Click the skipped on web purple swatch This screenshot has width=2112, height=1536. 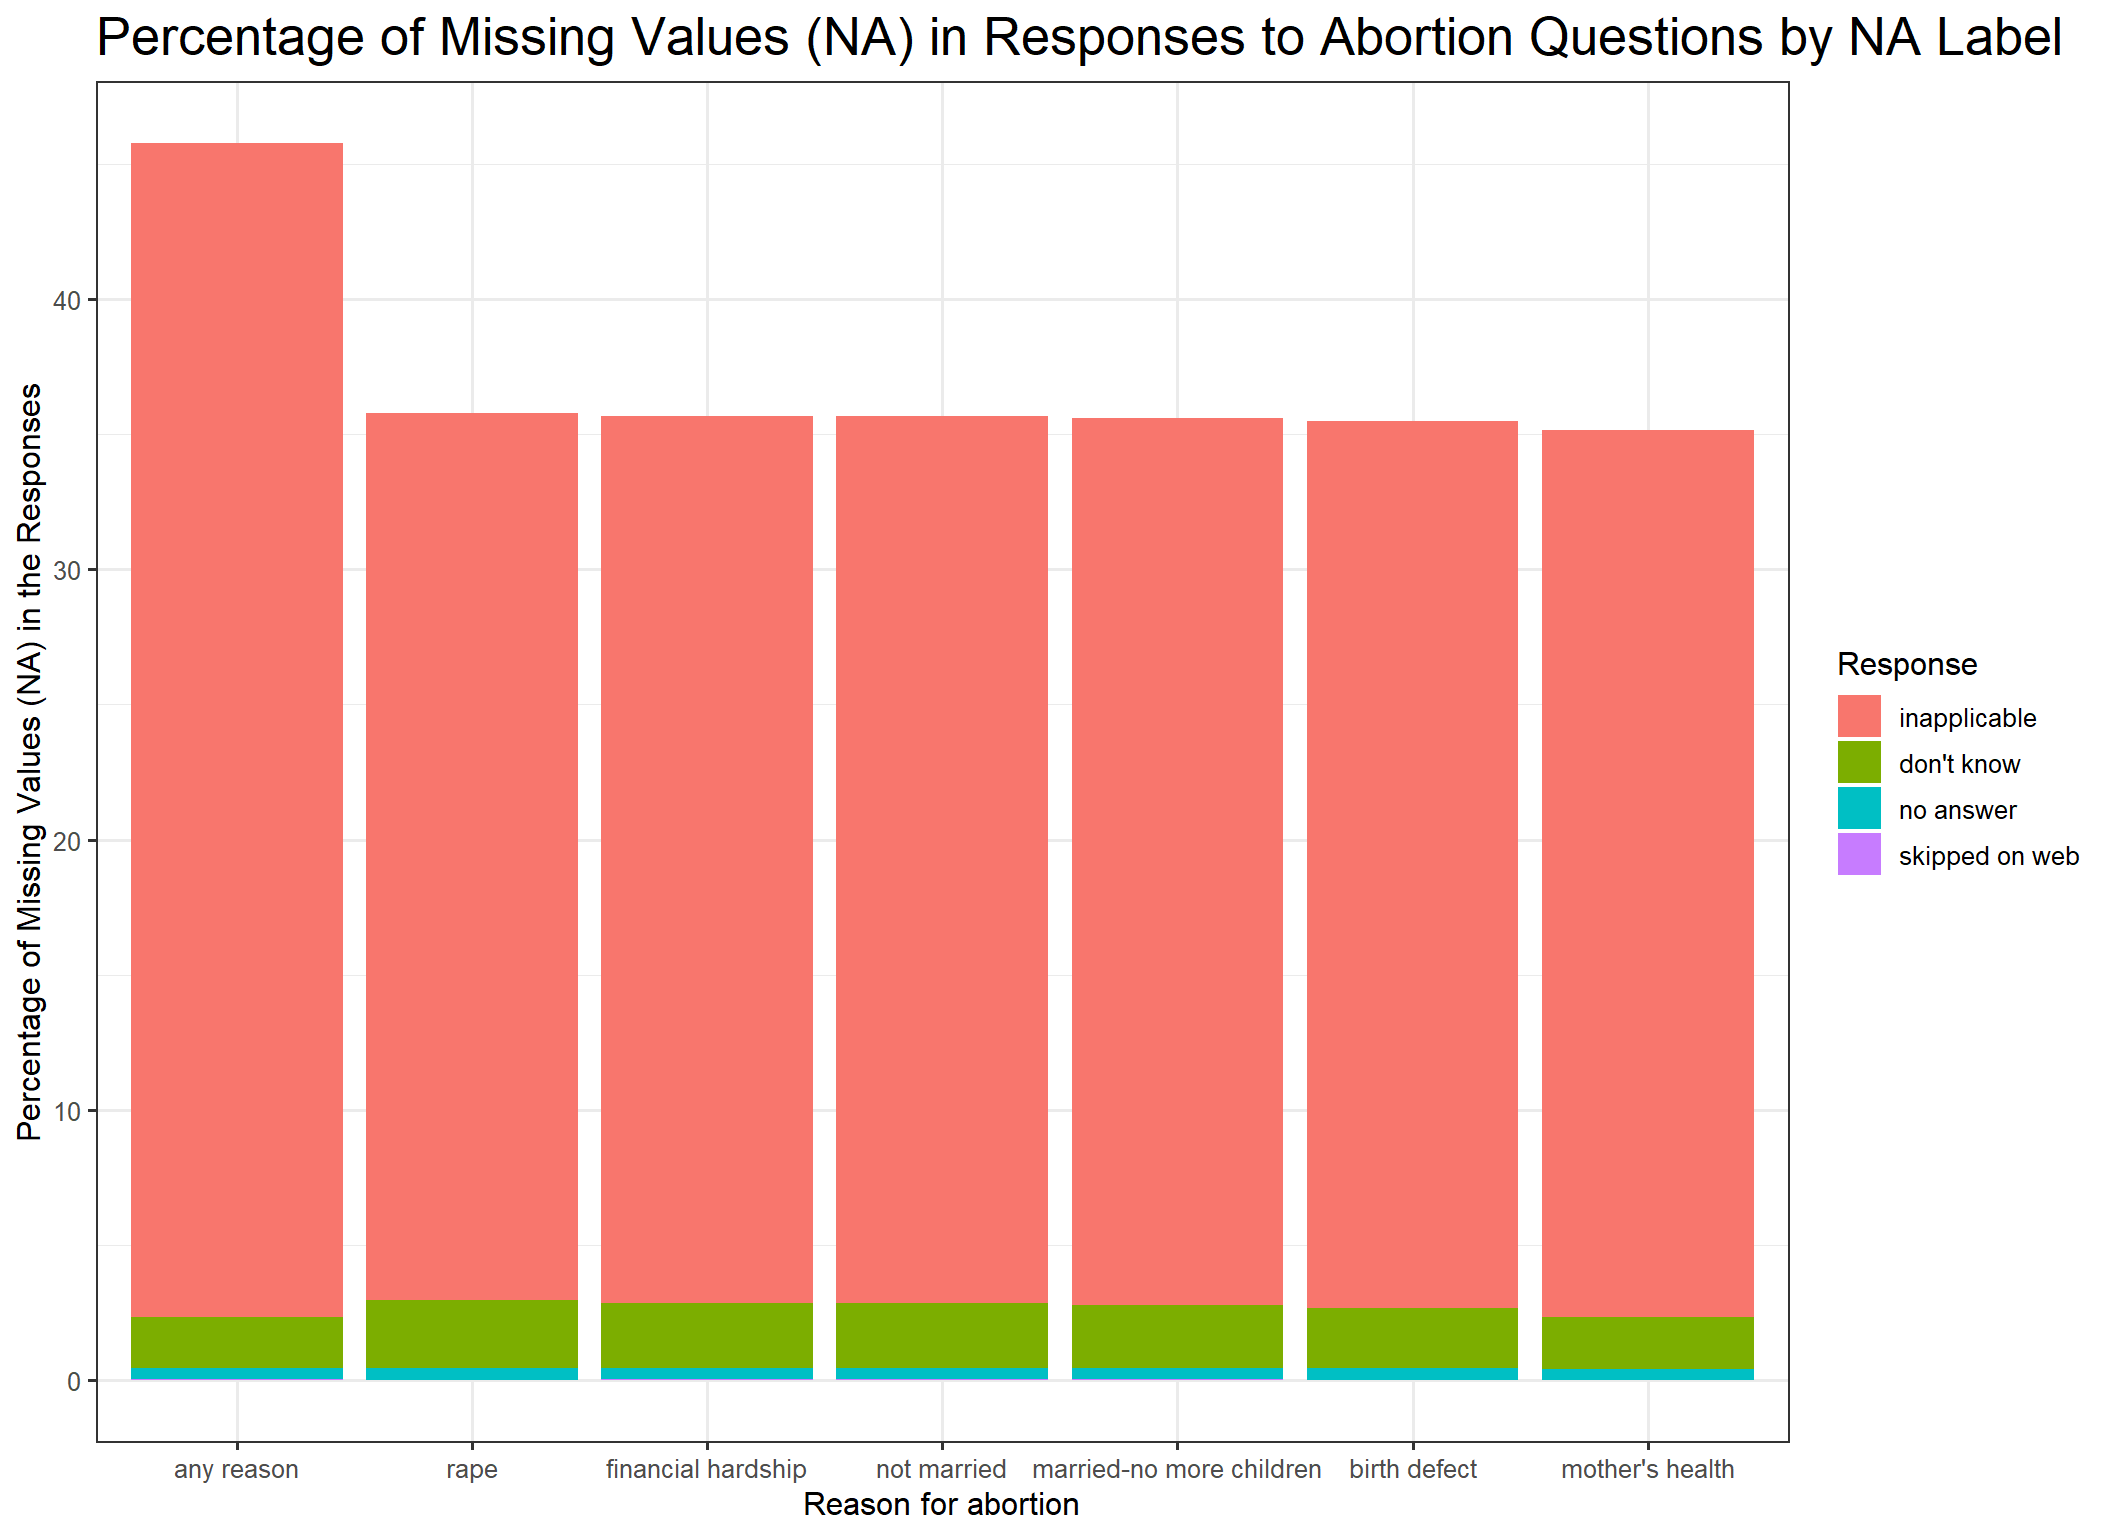(1858, 854)
